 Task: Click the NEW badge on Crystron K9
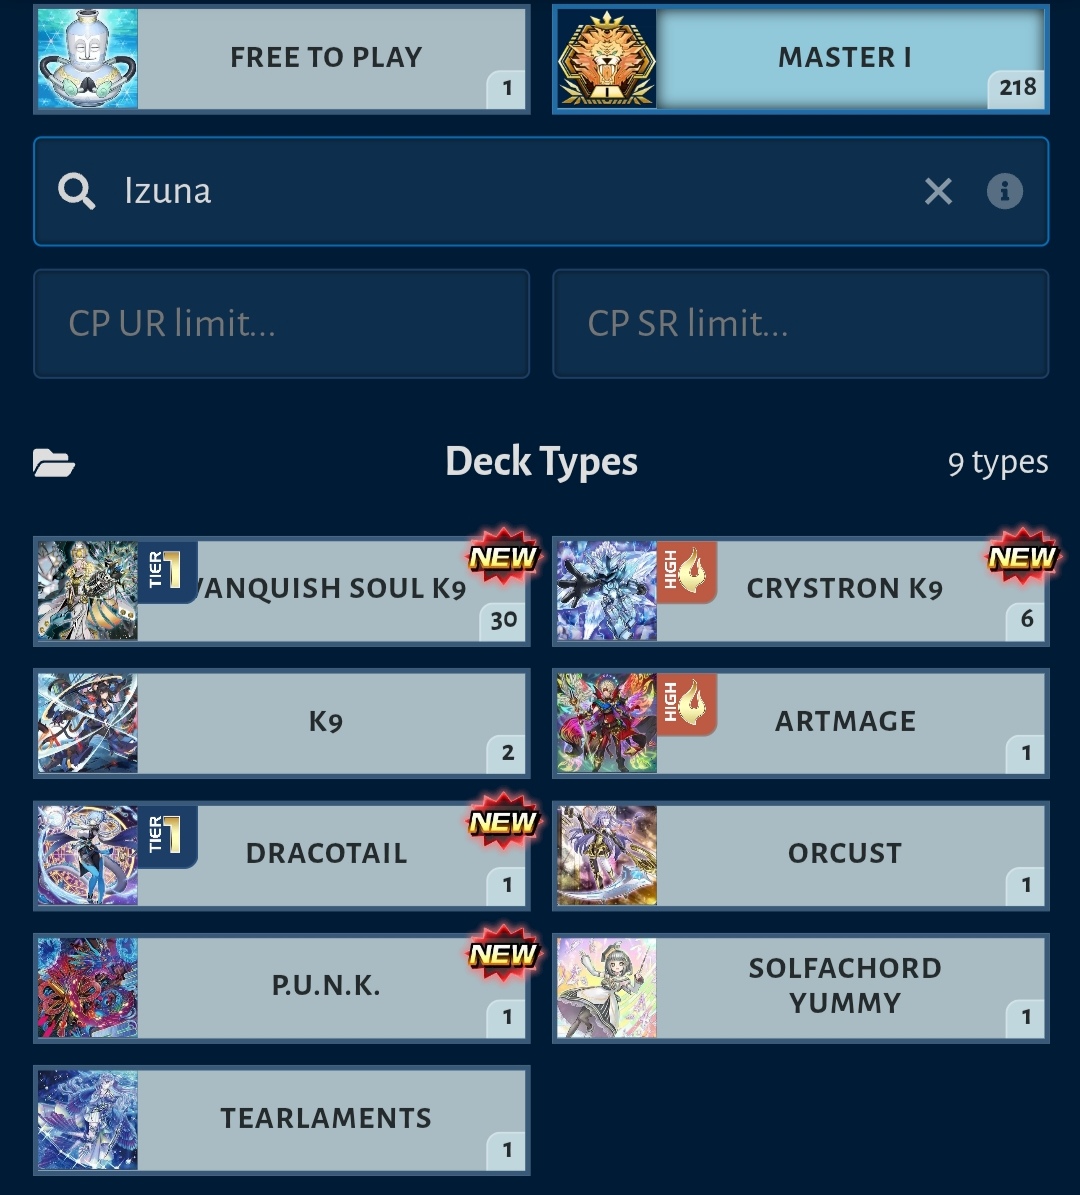coord(1021,557)
